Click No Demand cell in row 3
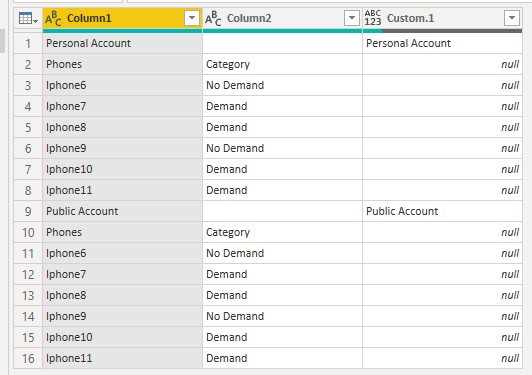Viewport: 532px width, 375px height. [282, 86]
